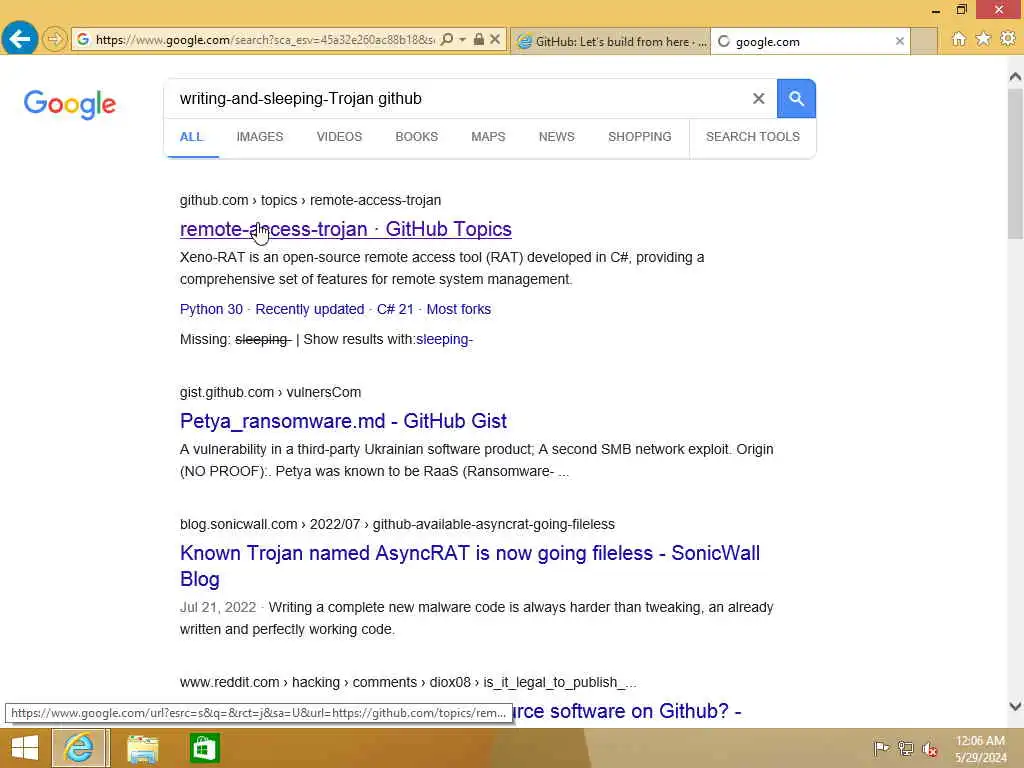Open the browser Home icon

tap(958, 39)
